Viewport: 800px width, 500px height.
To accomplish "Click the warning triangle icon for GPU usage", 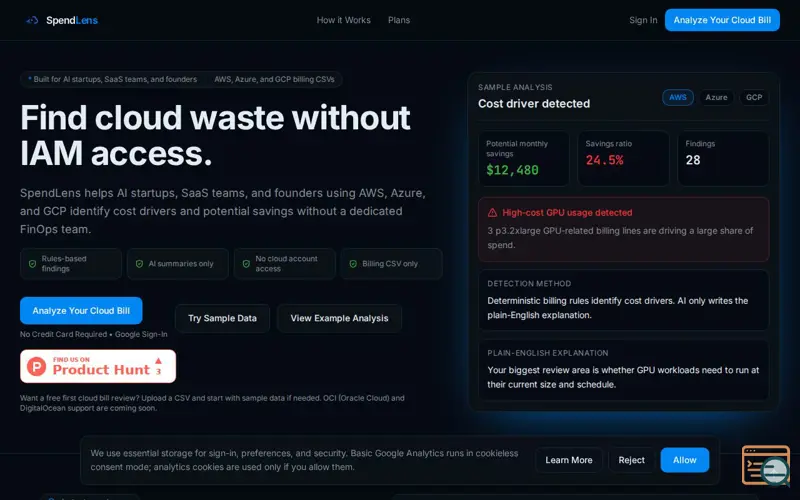I will click(492, 212).
